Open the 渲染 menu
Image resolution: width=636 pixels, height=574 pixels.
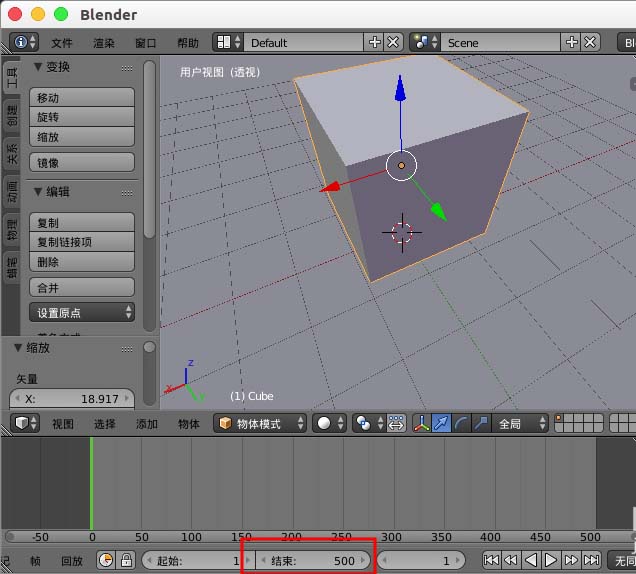click(x=104, y=43)
